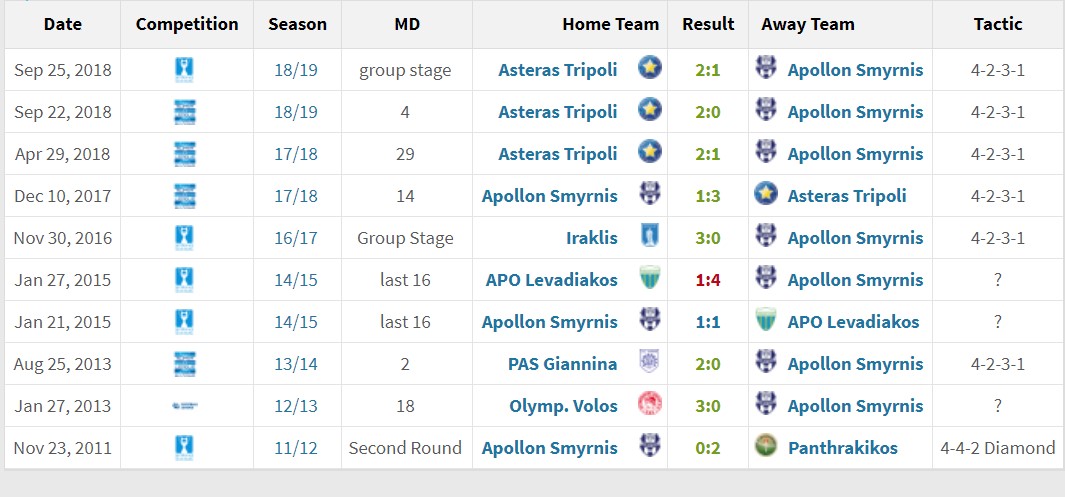Viewport: 1065px width, 497px height.
Task: Click the Panthrakikos team link
Action: 843,448
